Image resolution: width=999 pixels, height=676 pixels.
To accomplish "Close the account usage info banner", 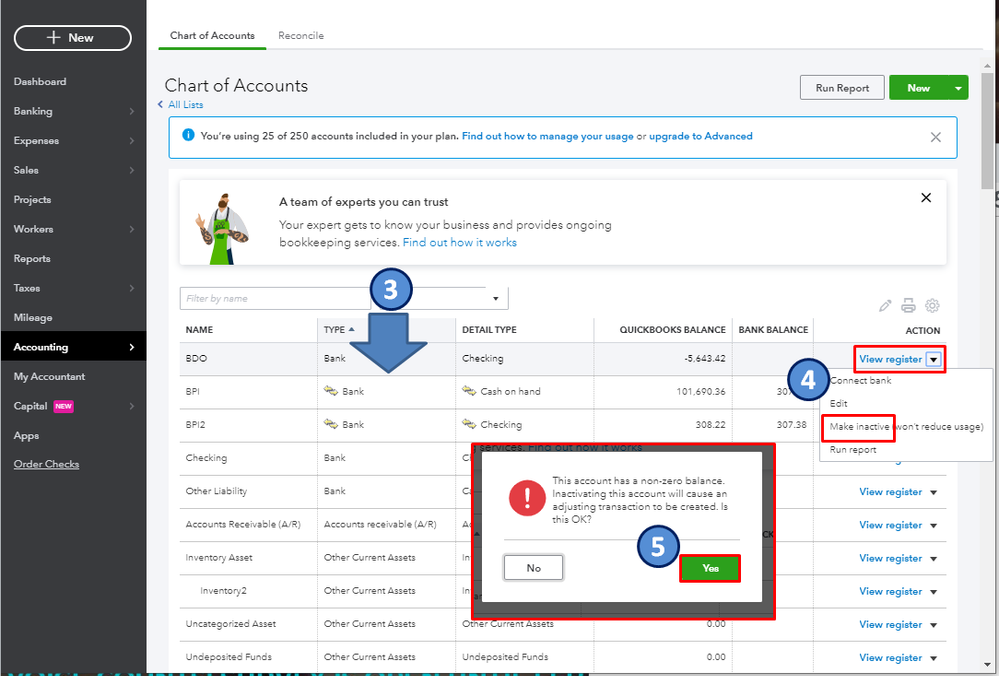I will click(935, 137).
